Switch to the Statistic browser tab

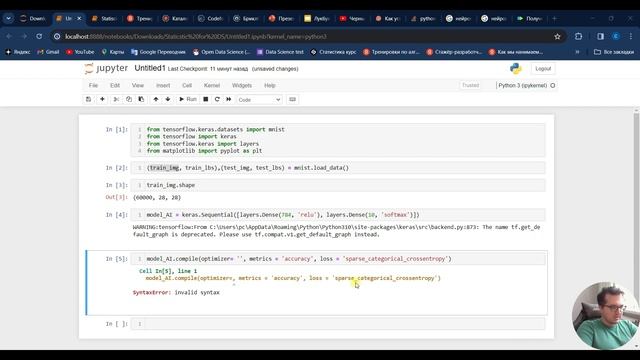(x=104, y=18)
